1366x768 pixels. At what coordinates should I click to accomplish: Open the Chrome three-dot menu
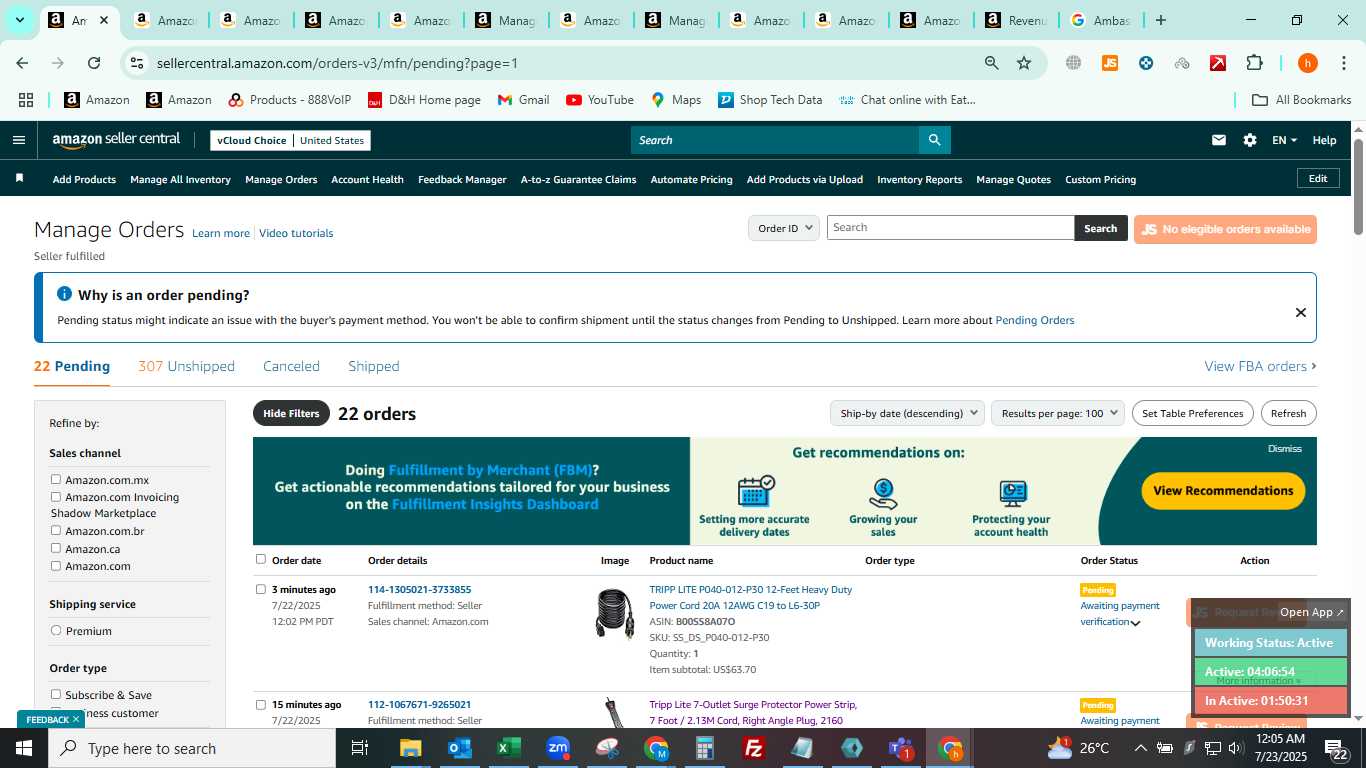[1342, 63]
